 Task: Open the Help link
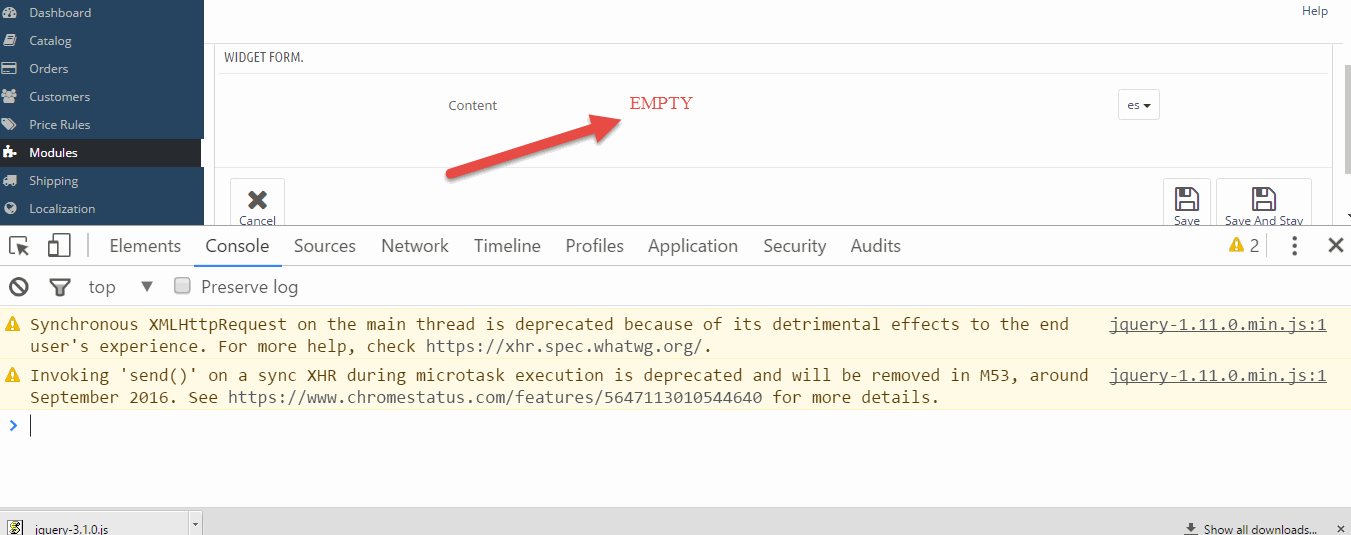click(1315, 11)
